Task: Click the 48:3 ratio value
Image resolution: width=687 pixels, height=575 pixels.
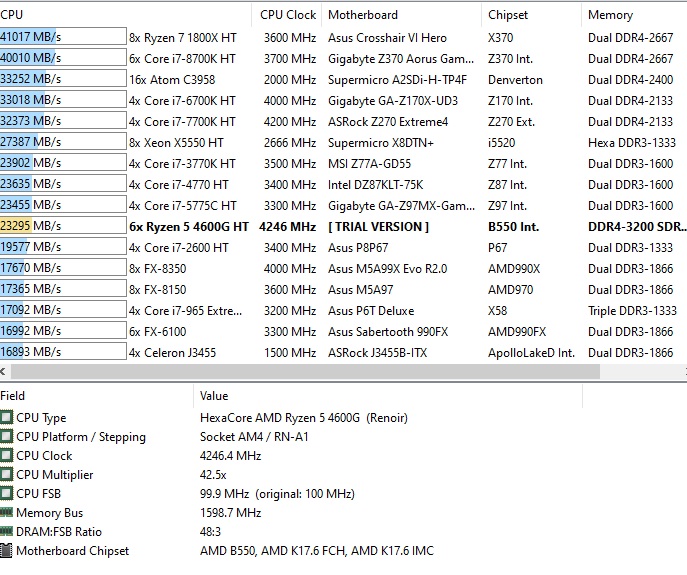Action: point(210,532)
